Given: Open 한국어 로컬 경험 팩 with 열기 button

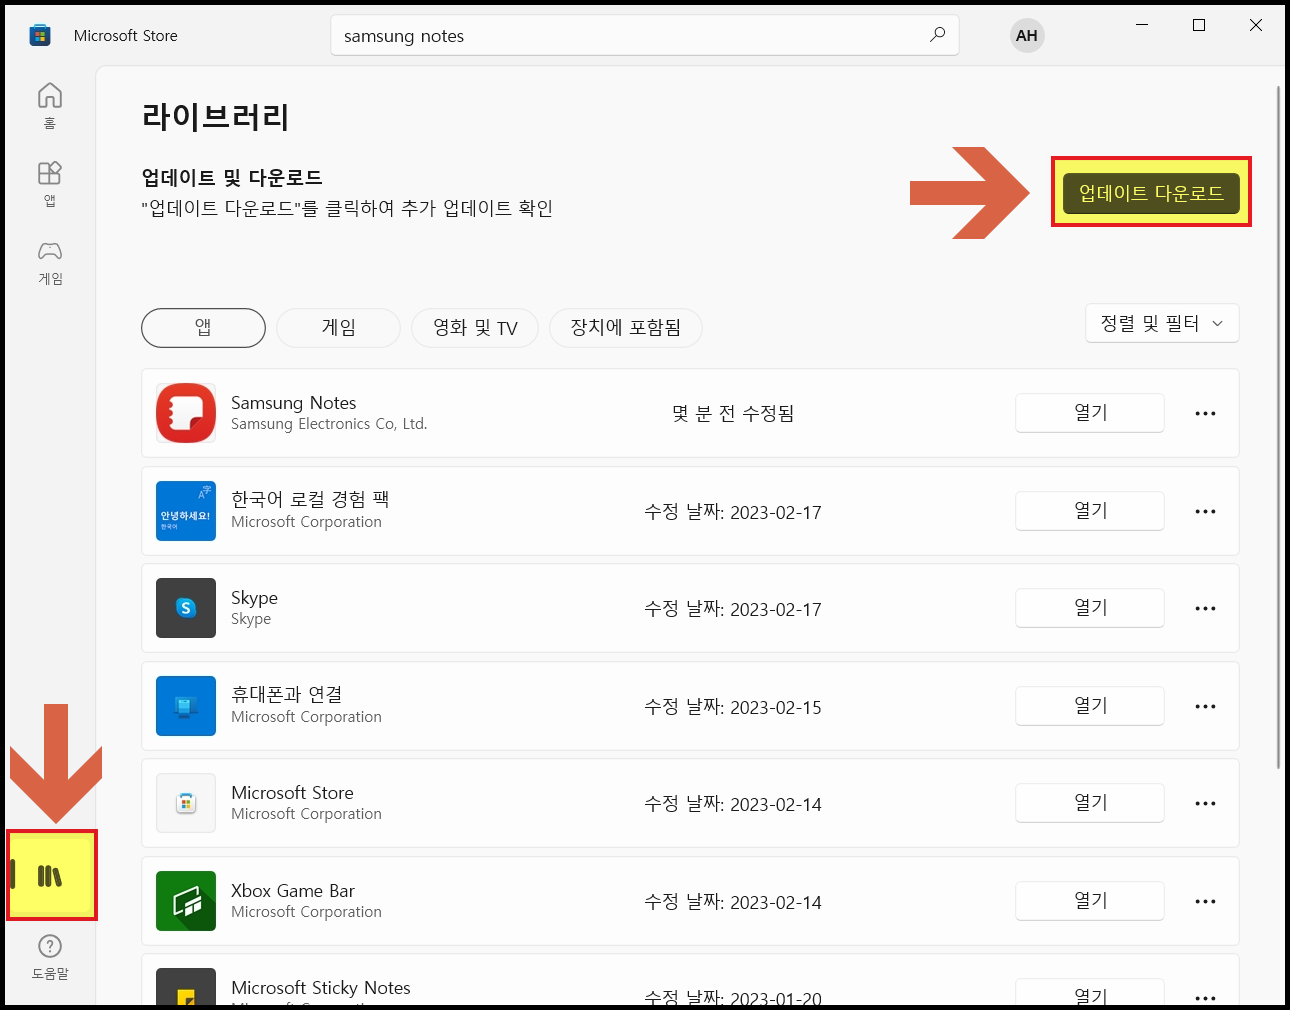Looking at the screenshot, I should [1090, 511].
